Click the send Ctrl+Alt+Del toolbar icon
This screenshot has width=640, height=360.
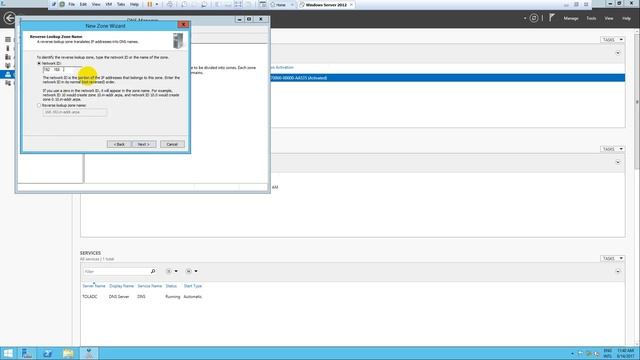170,4
